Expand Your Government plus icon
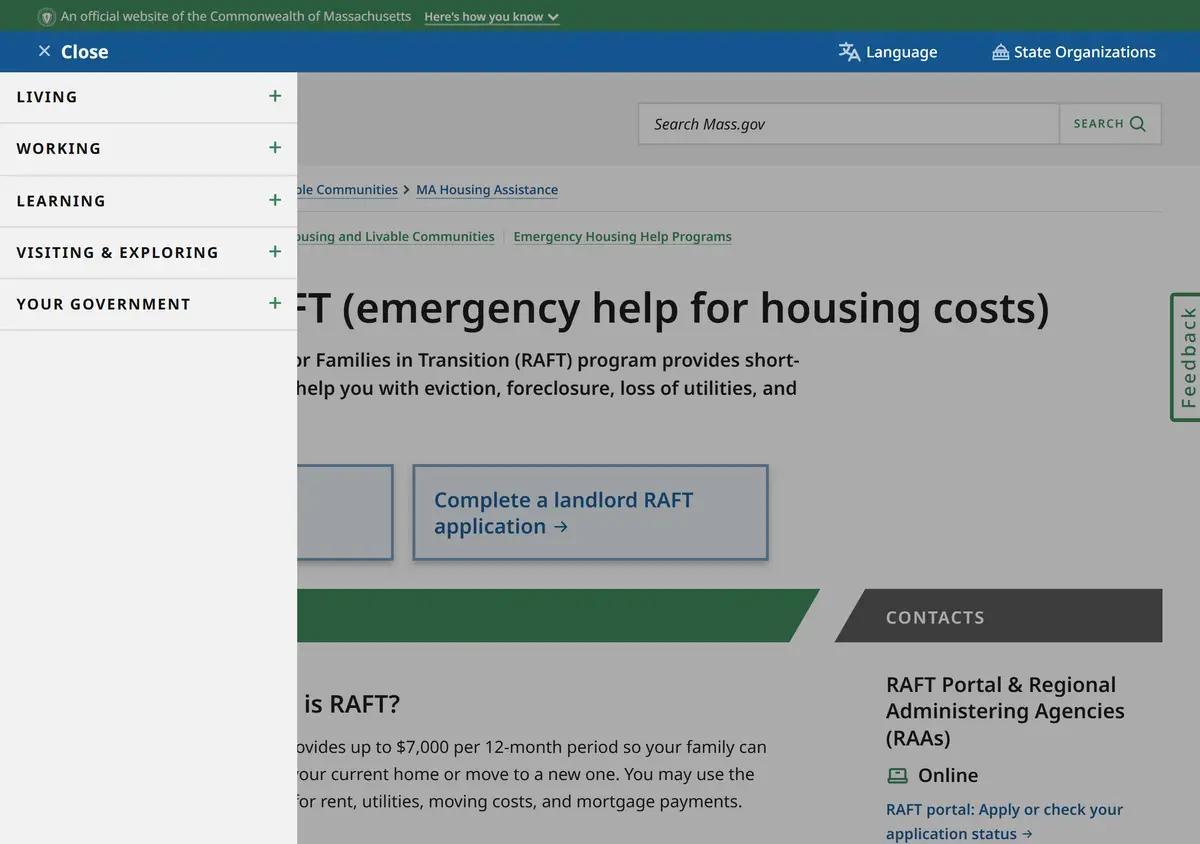 (x=275, y=303)
